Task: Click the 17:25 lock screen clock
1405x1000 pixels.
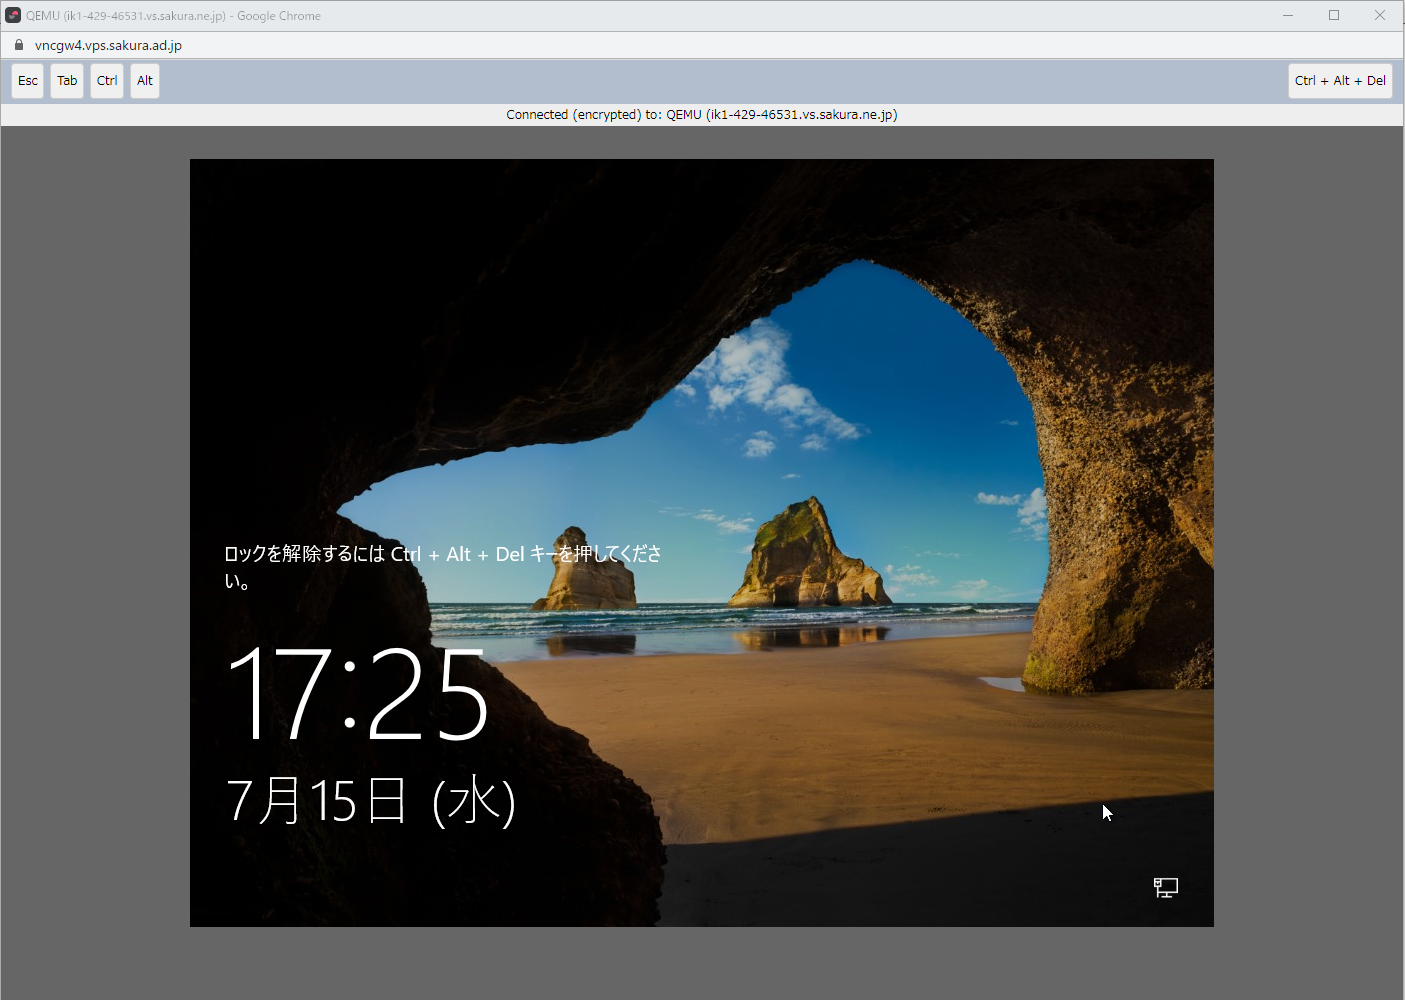Action: point(357,694)
